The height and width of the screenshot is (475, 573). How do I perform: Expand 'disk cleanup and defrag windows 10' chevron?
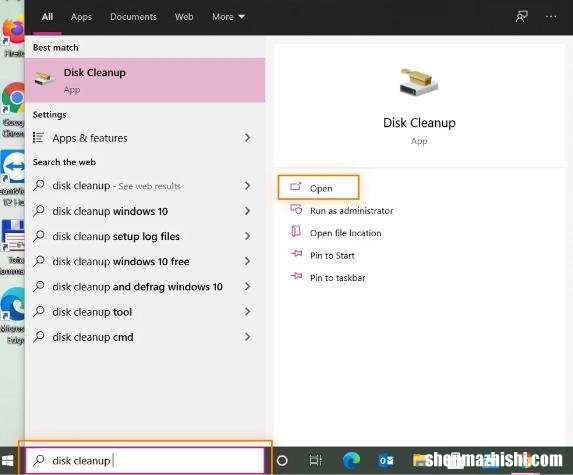248,286
